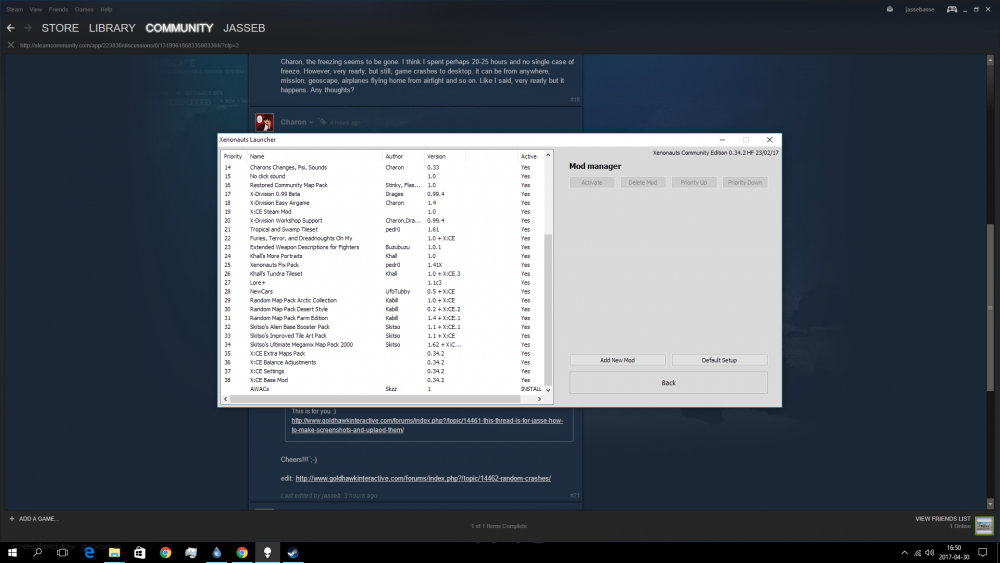Sort mod list by Name header
This screenshot has height=563, width=1000.
click(314, 156)
